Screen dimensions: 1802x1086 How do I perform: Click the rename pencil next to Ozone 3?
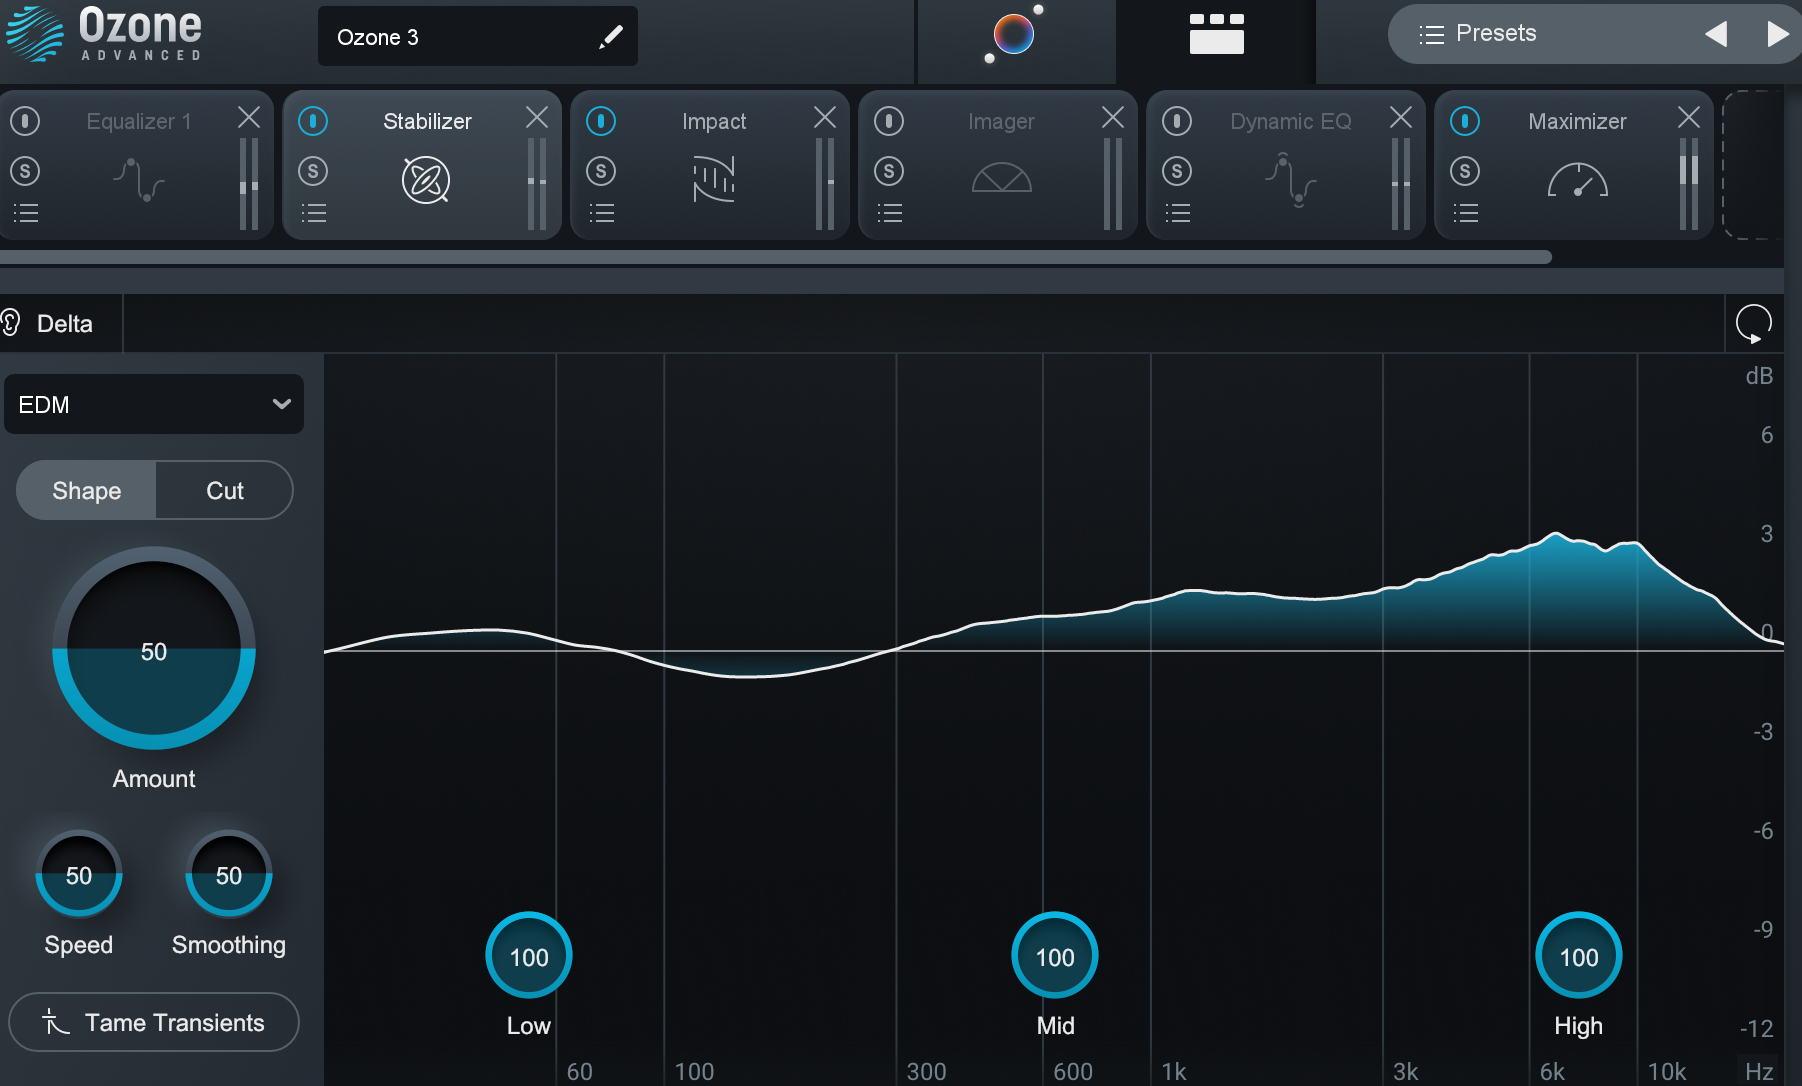coord(610,36)
